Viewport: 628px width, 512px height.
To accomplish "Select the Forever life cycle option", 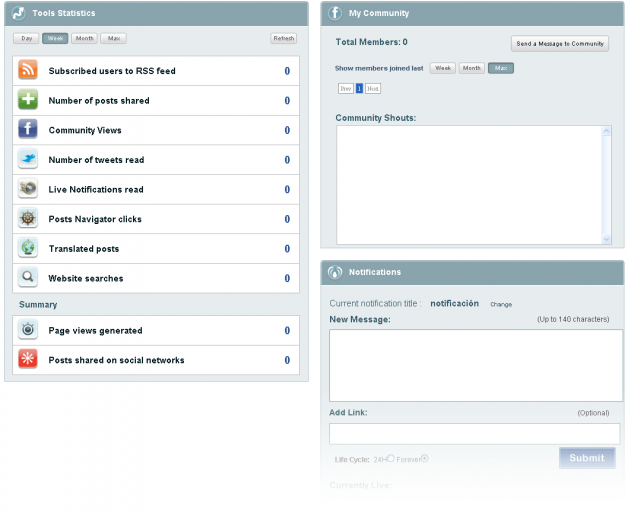I will (425, 458).
